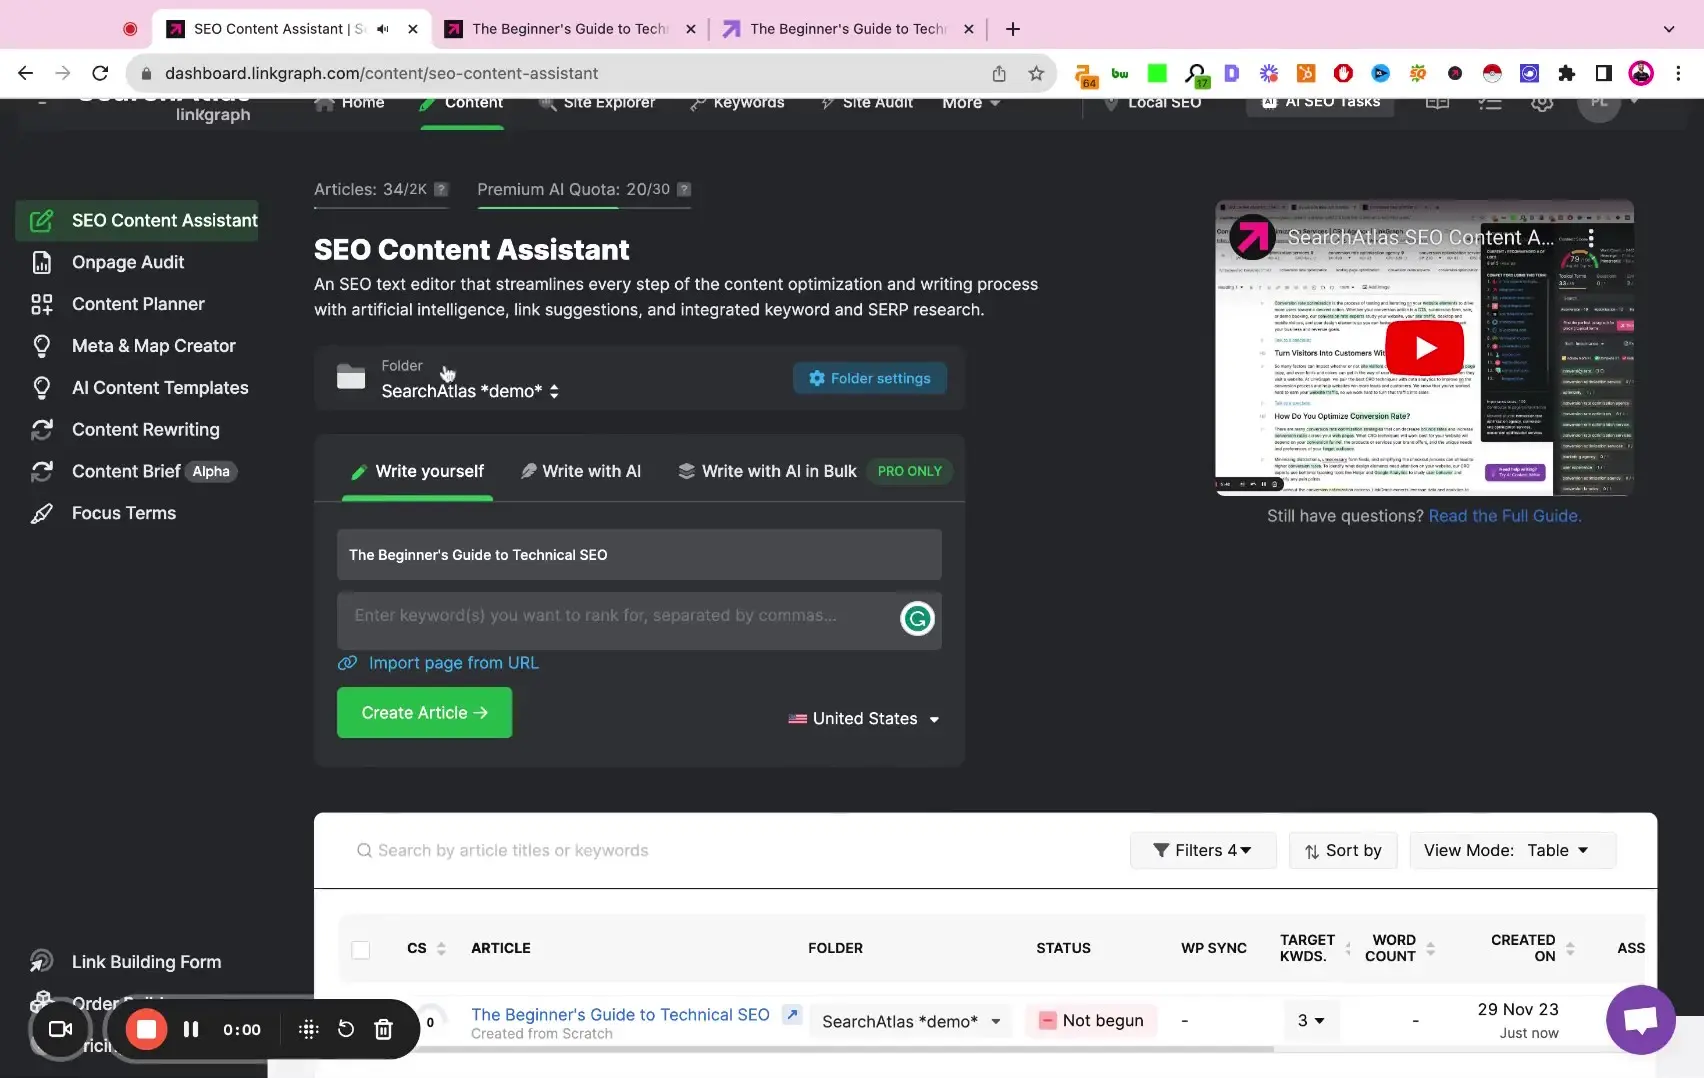Open the Read the Full Guide link
Viewport: 1704px width, 1078px height.
[1503, 516]
